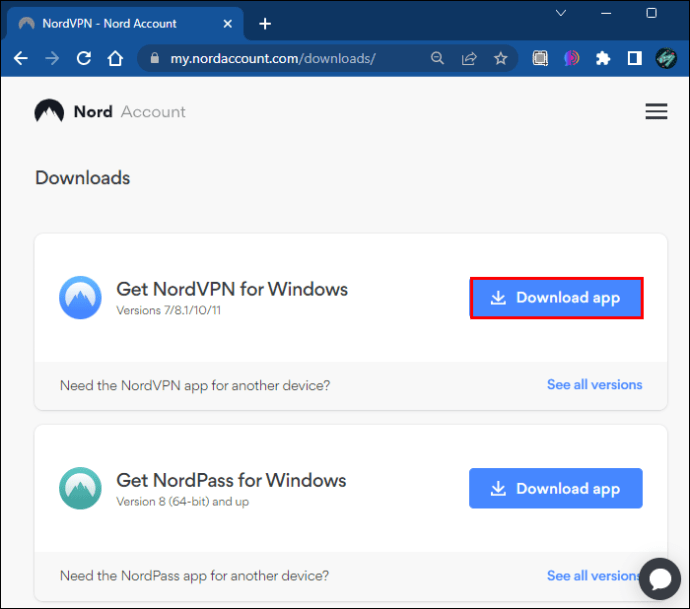Open the colorful circular extension icon
The image size is (690, 609).
pyautogui.click(x=572, y=58)
